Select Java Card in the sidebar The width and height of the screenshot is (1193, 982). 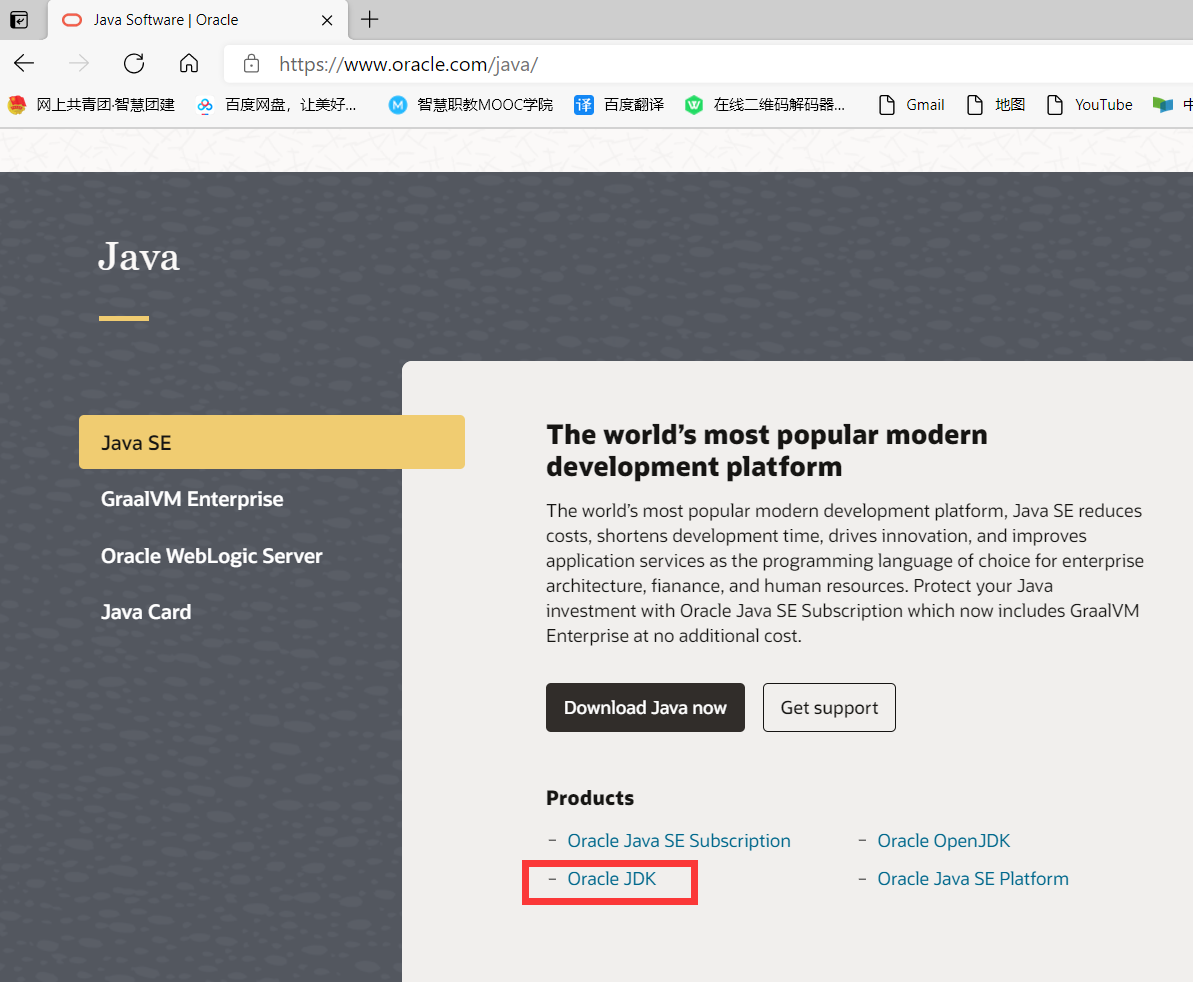coord(146,612)
